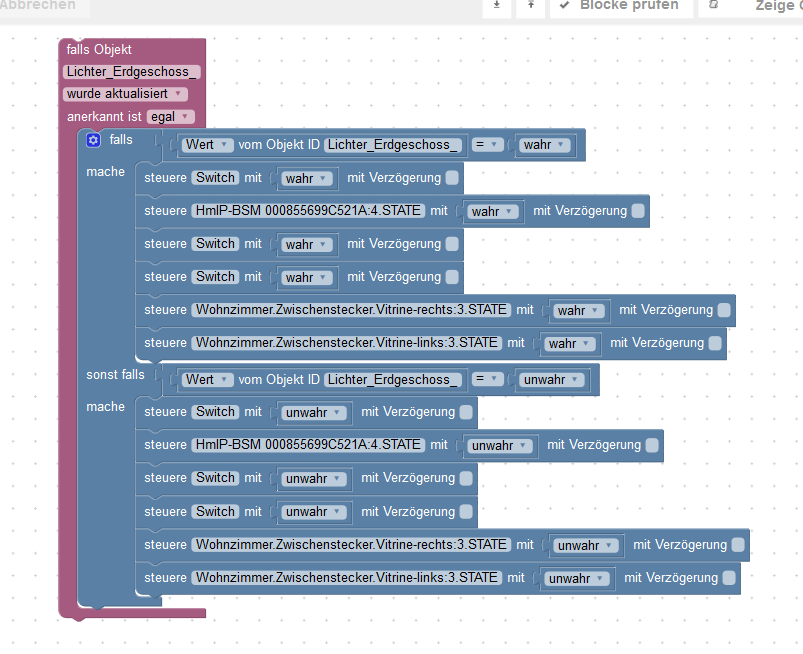Screen dimensions: 803x654
Task: Tick mit Verzögerung on Vitrine-links unwahr row
Action: point(729,578)
